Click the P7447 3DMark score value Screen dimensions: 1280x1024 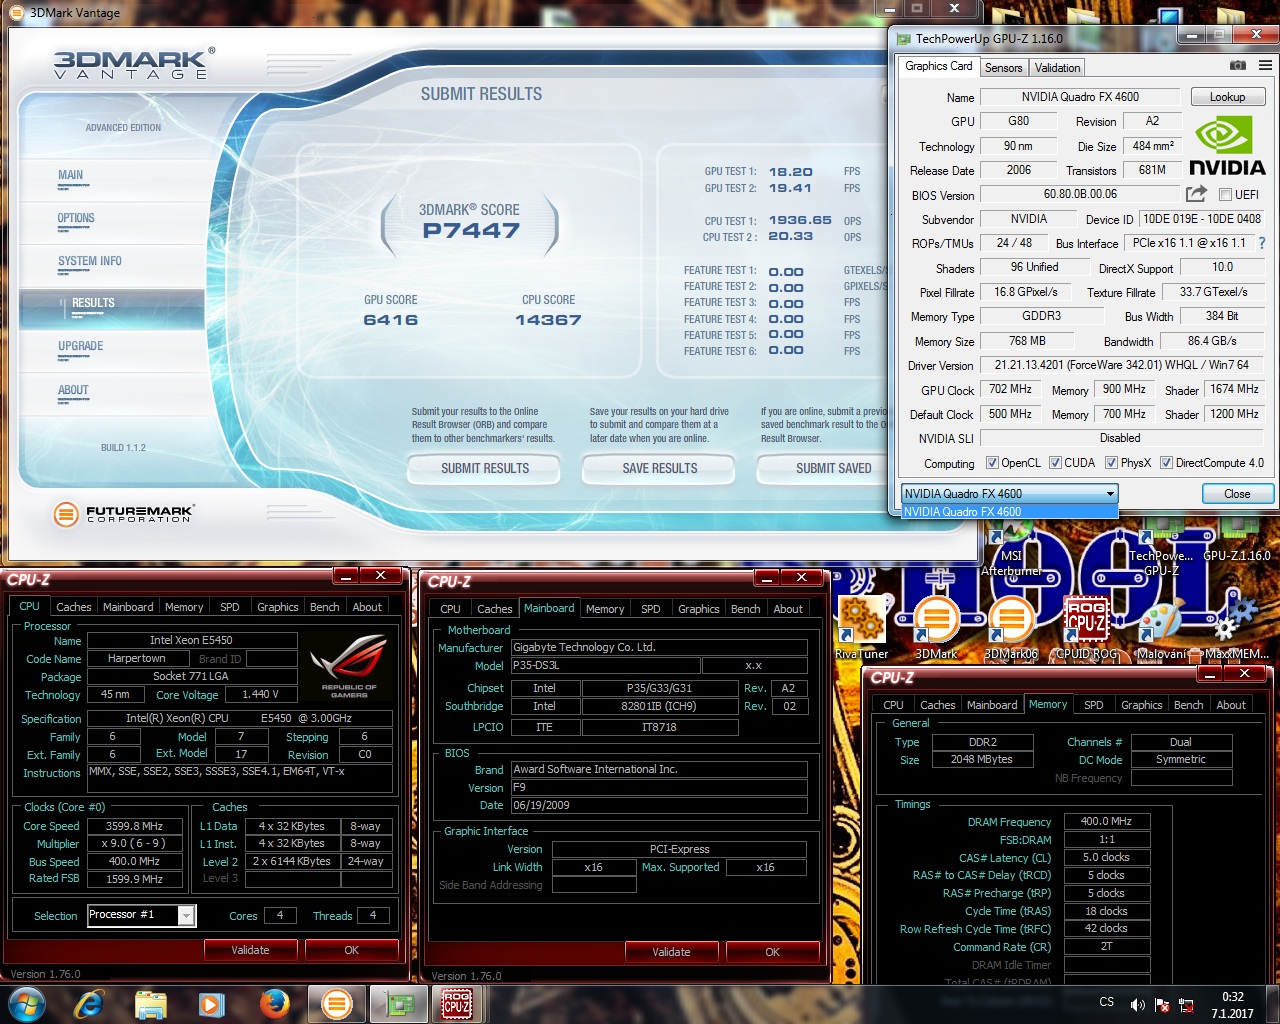471,231
